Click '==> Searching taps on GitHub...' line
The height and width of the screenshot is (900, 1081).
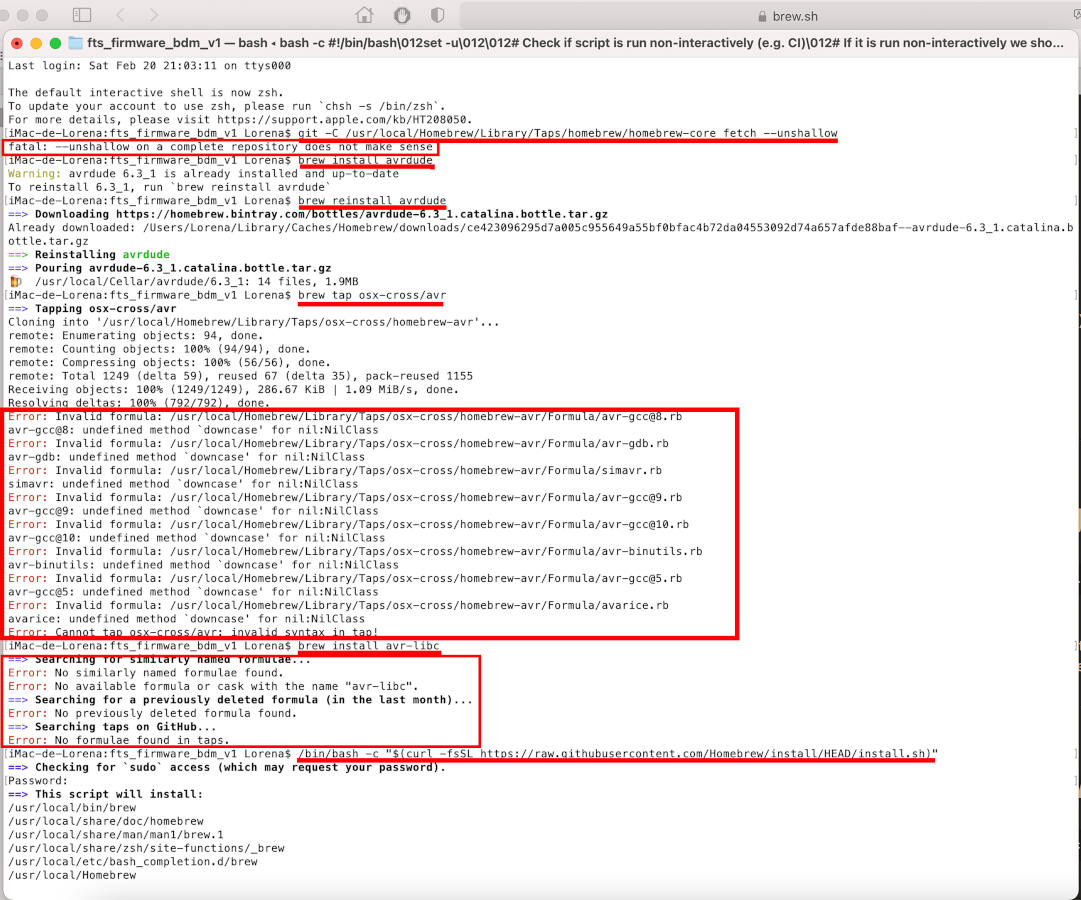pyautogui.click(x=112, y=727)
